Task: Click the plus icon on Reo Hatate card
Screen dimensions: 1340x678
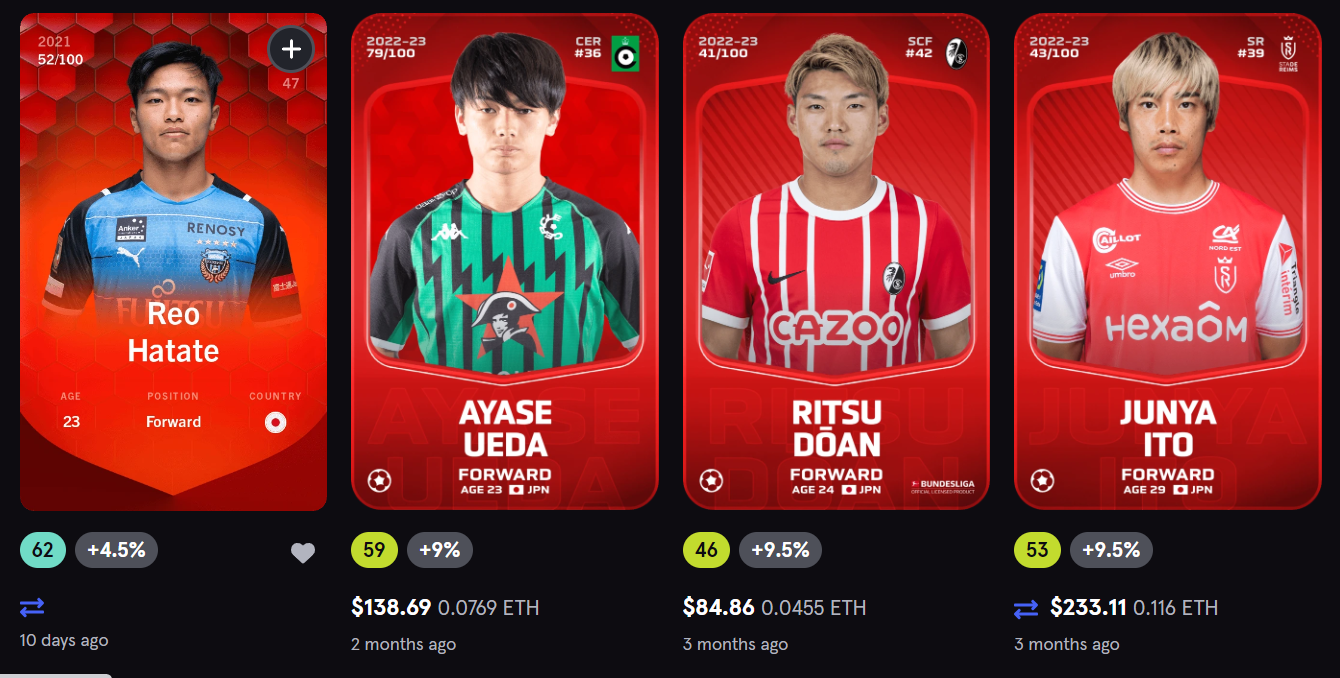Action: (x=291, y=49)
